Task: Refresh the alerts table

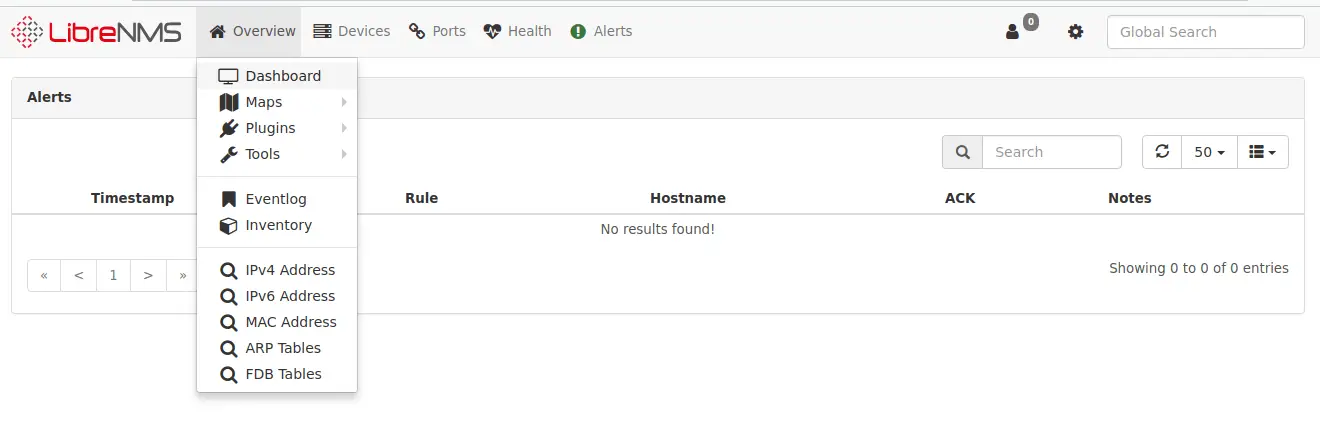Action: coord(1162,152)
